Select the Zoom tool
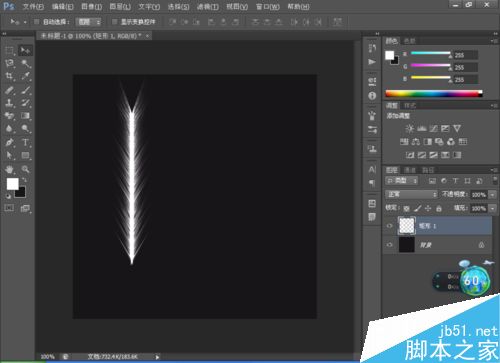The image size is (500, 363). [25, 169]
